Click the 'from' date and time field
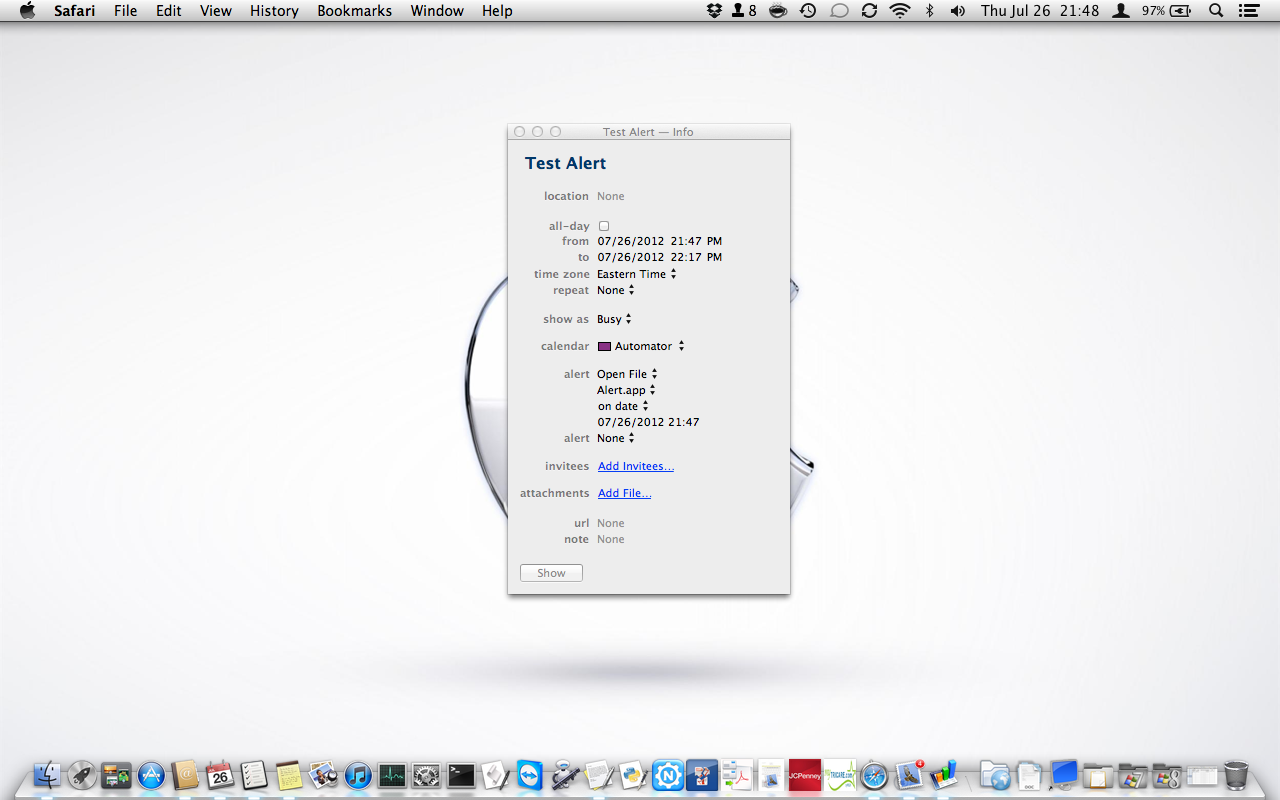This screenshot has width=1280, height=800. coord(660,241)
